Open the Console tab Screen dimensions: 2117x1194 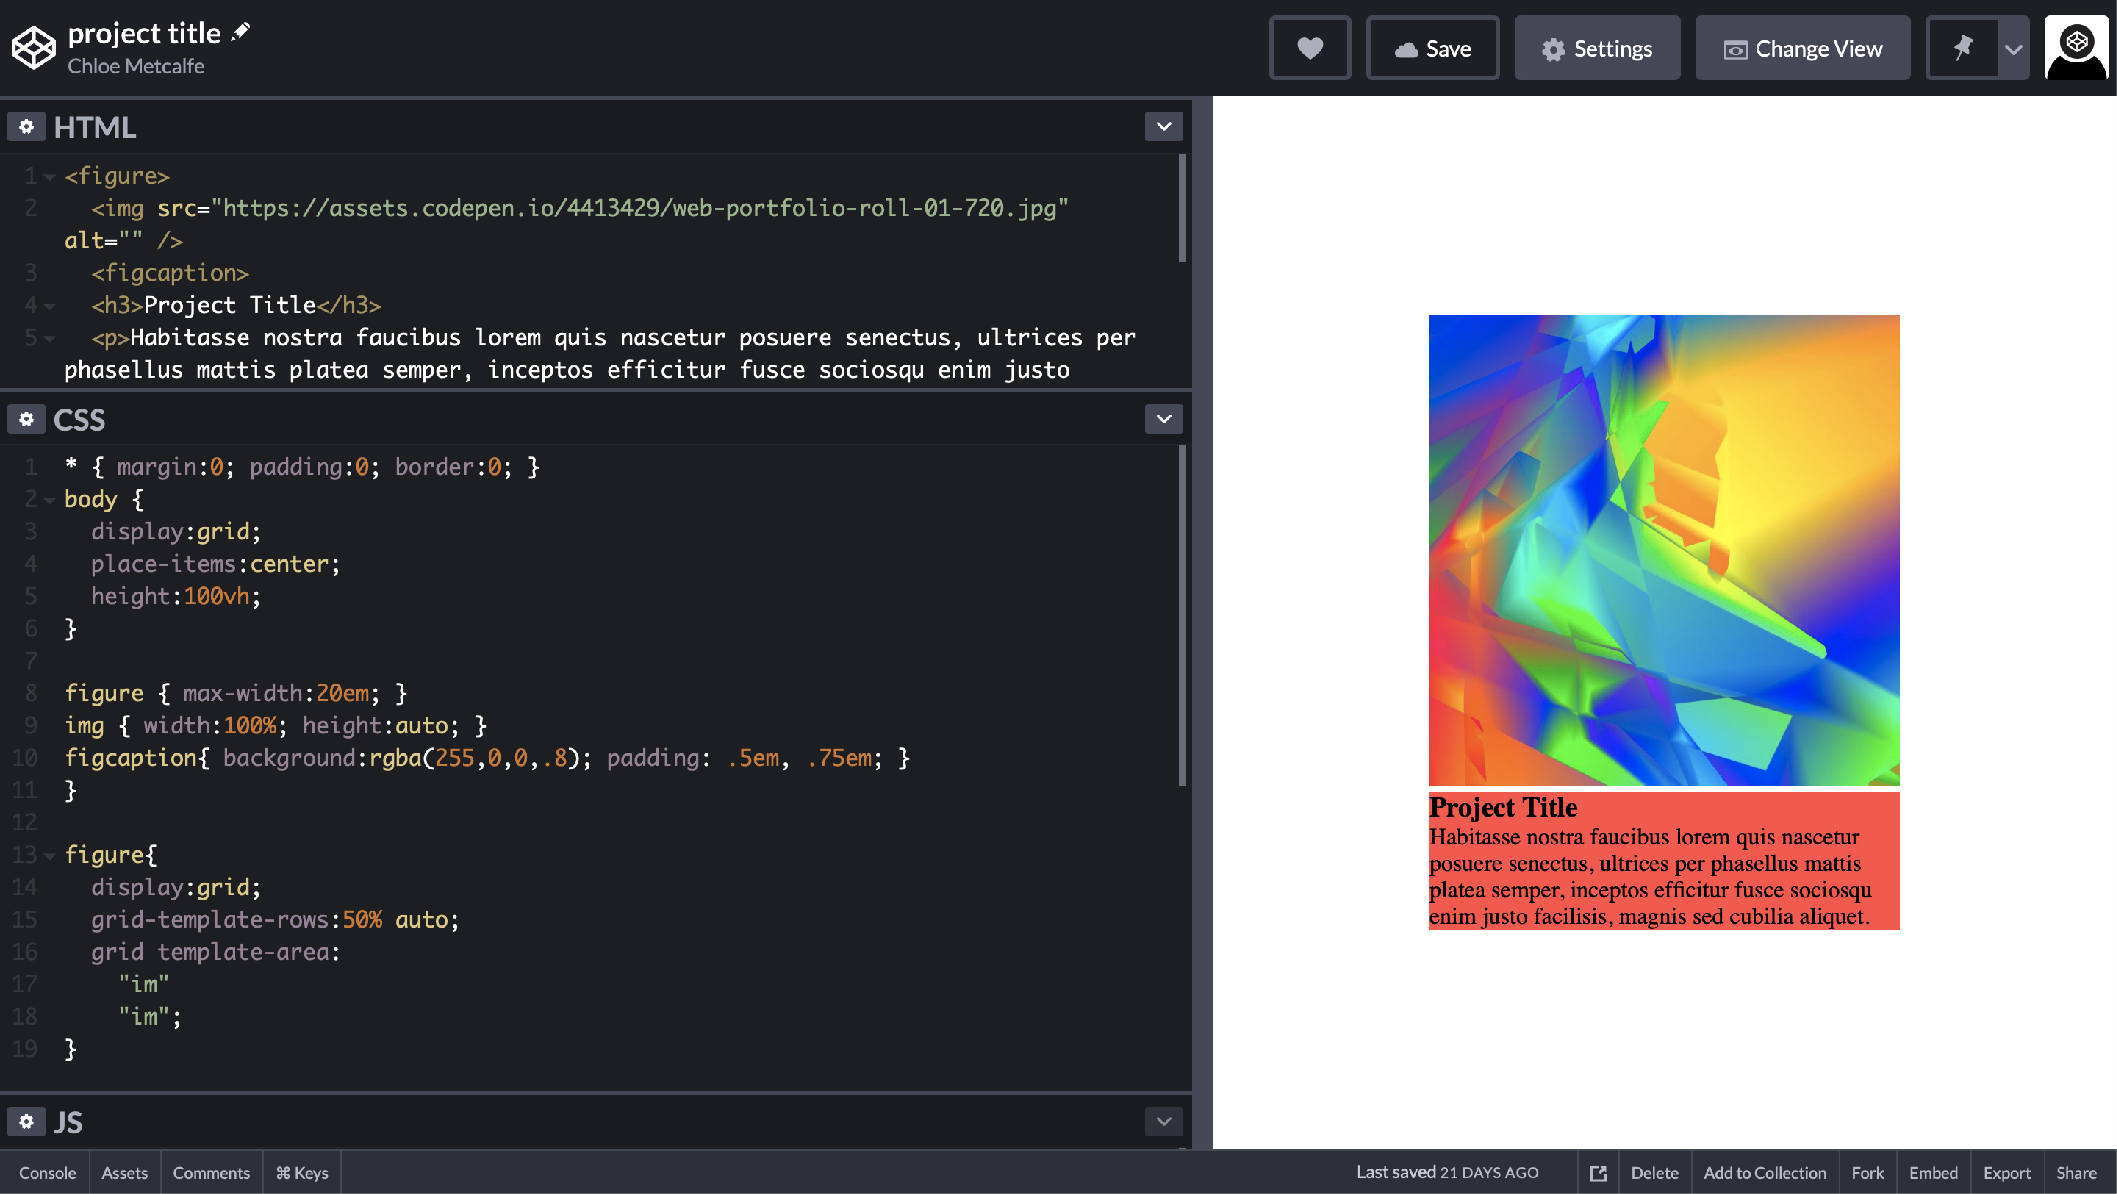[x=46, y=1172]
